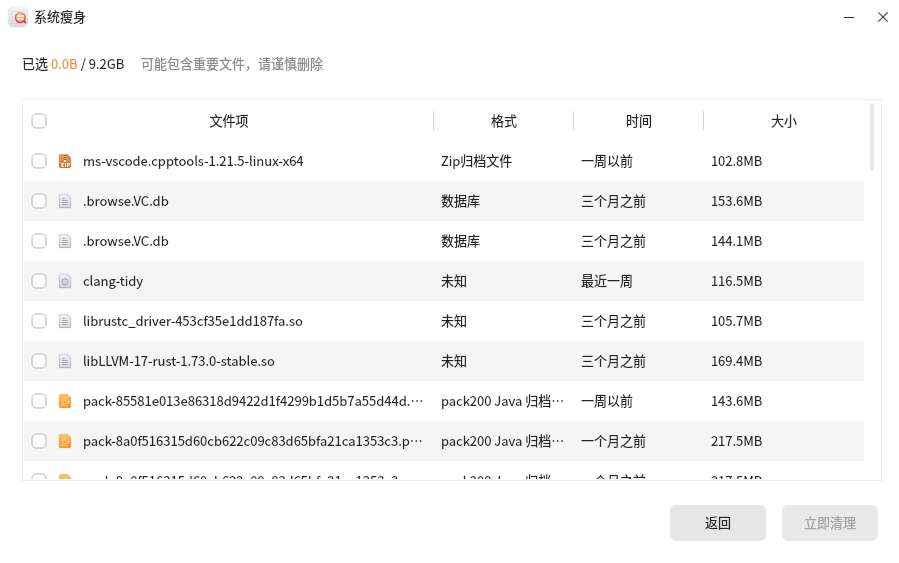Tick the checkbox next to clang-tidy

(x=39, y=281)
